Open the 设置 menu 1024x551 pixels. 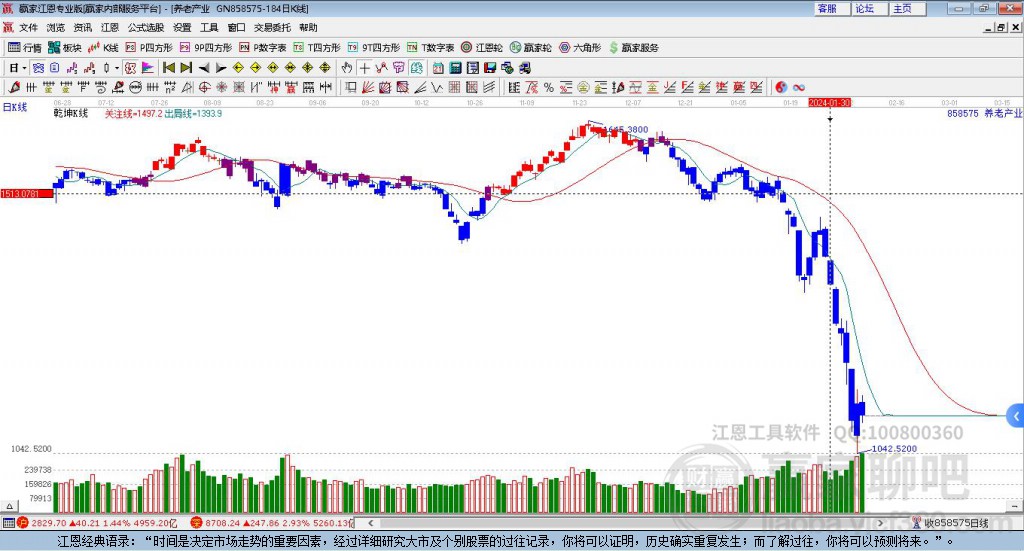(182, 27)
